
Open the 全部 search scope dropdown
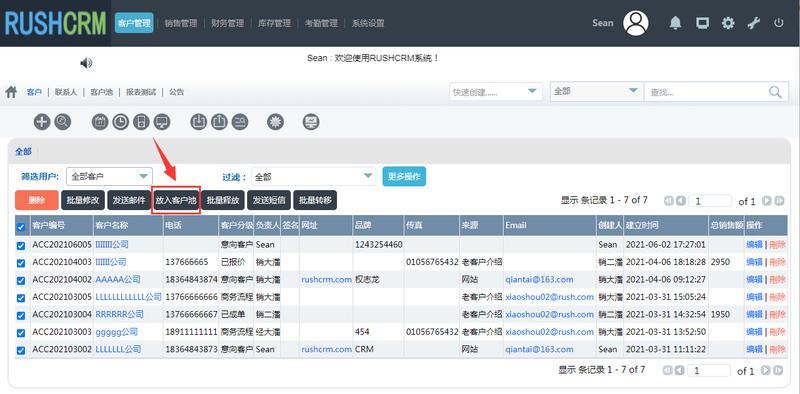pos(596,92)
